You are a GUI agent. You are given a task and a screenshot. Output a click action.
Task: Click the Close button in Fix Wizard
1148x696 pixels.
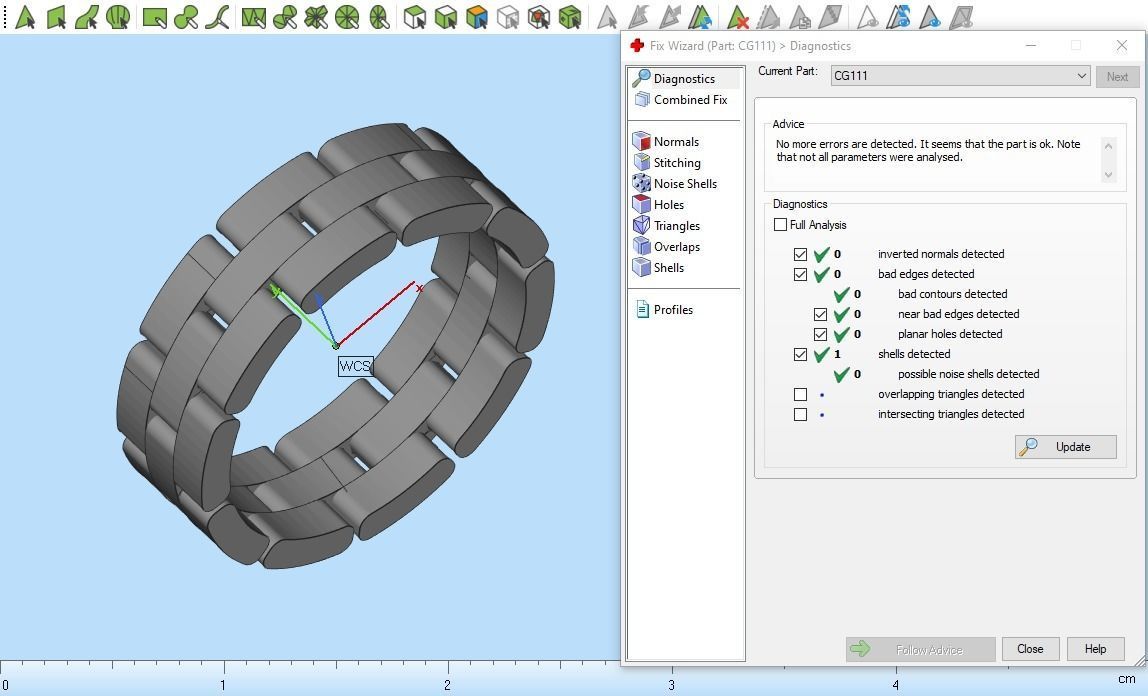point(1030,649)
